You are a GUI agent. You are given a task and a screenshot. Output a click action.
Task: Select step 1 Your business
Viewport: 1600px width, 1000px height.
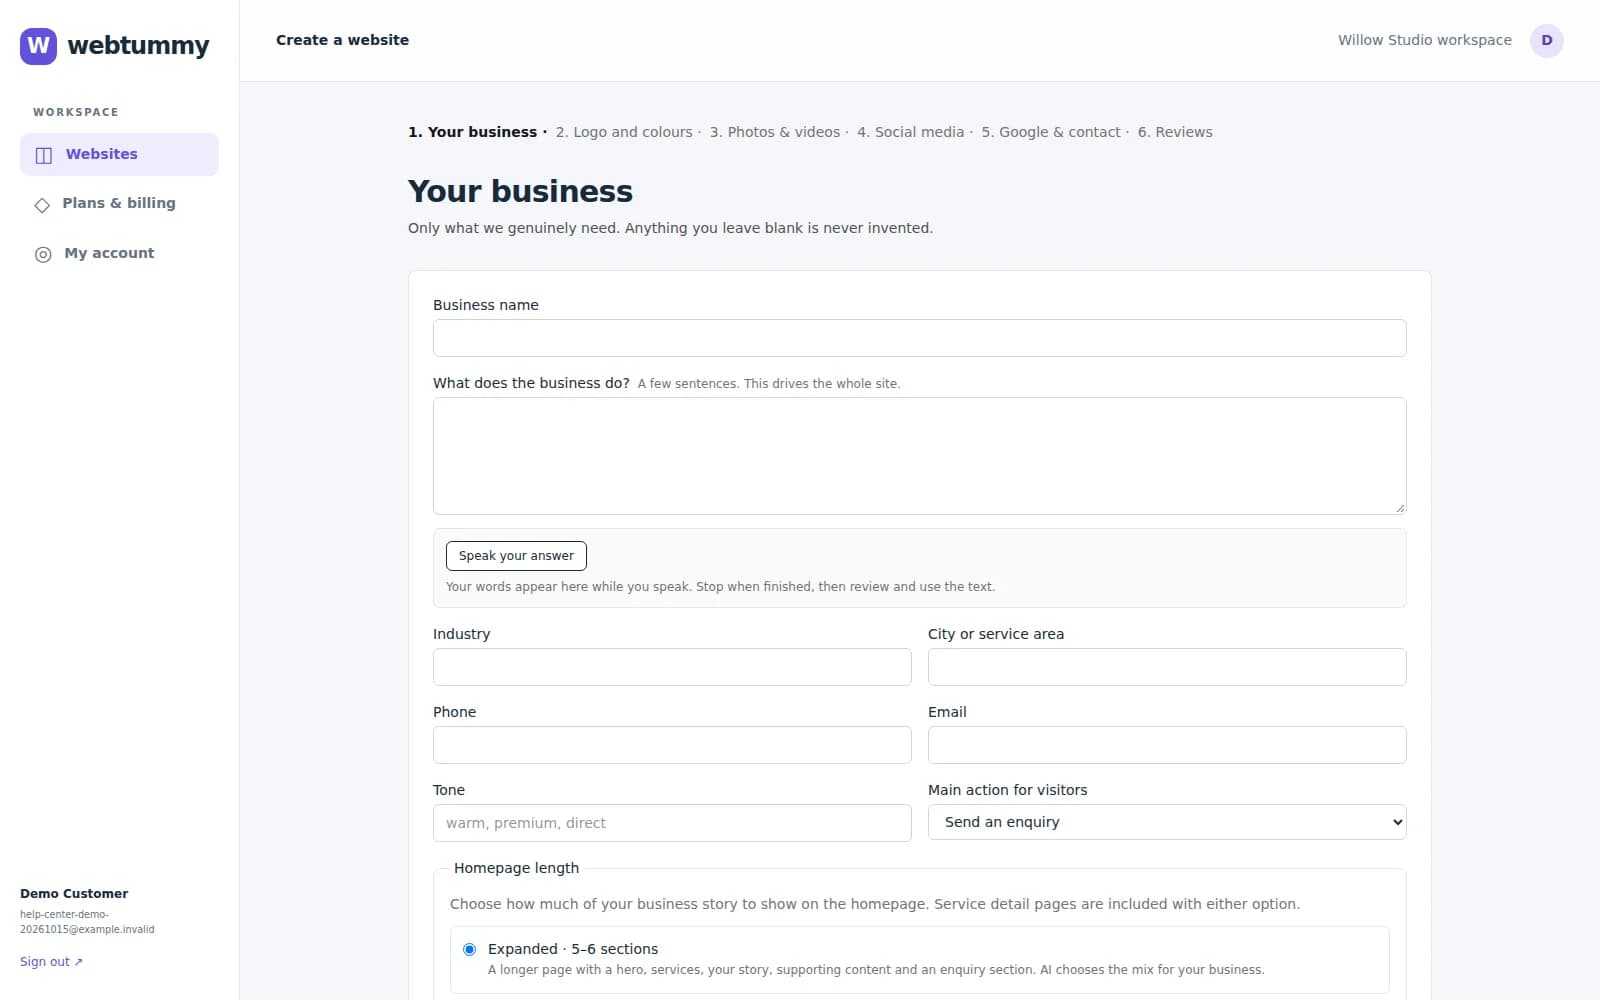click(x=472, y=132)
